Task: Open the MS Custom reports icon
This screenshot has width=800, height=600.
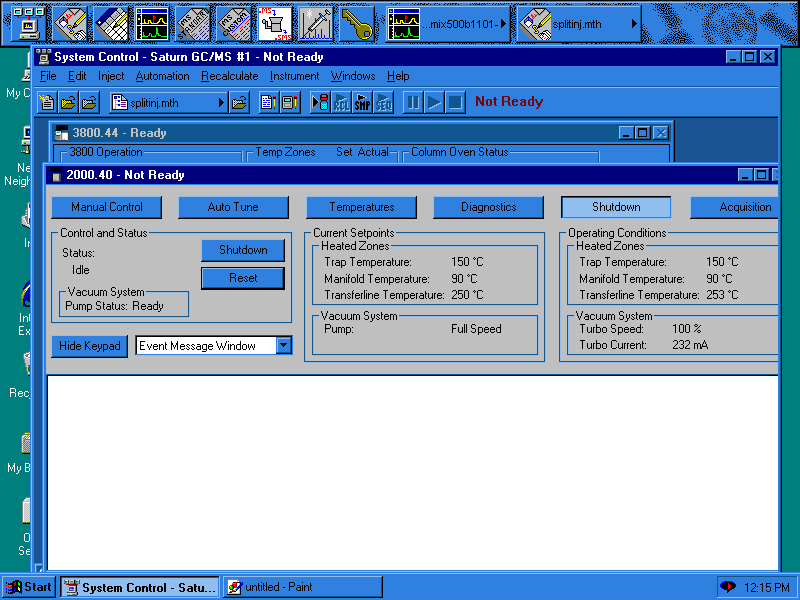Action: (x=234, y=23)
